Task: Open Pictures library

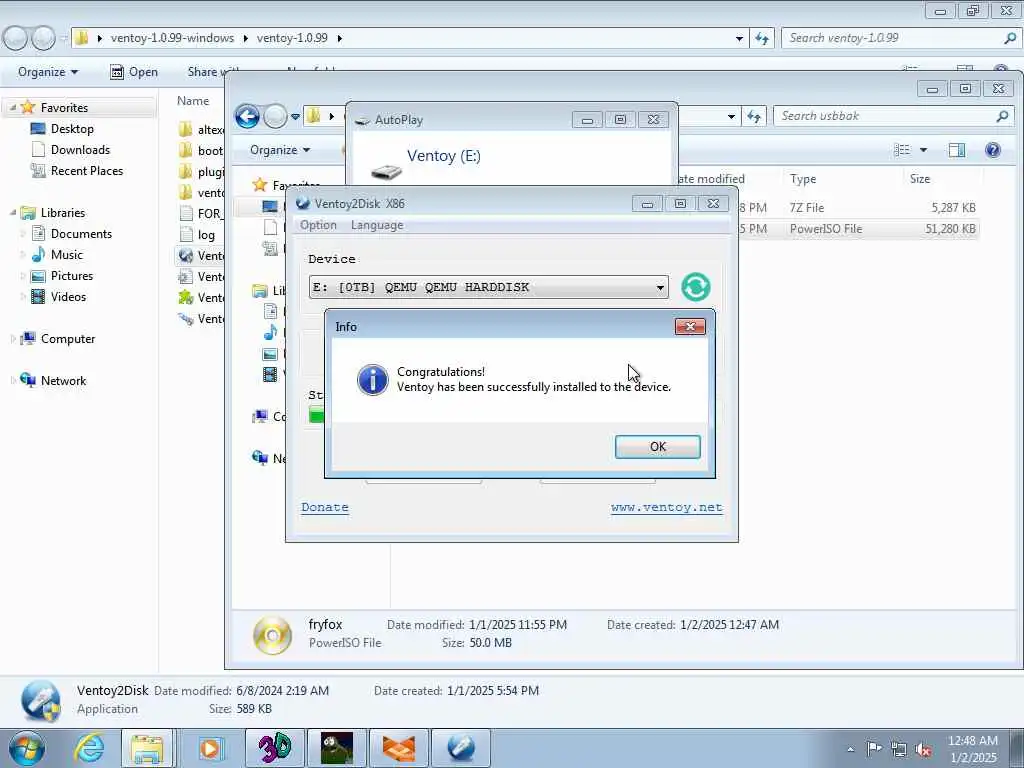Action: coord(72,276)
